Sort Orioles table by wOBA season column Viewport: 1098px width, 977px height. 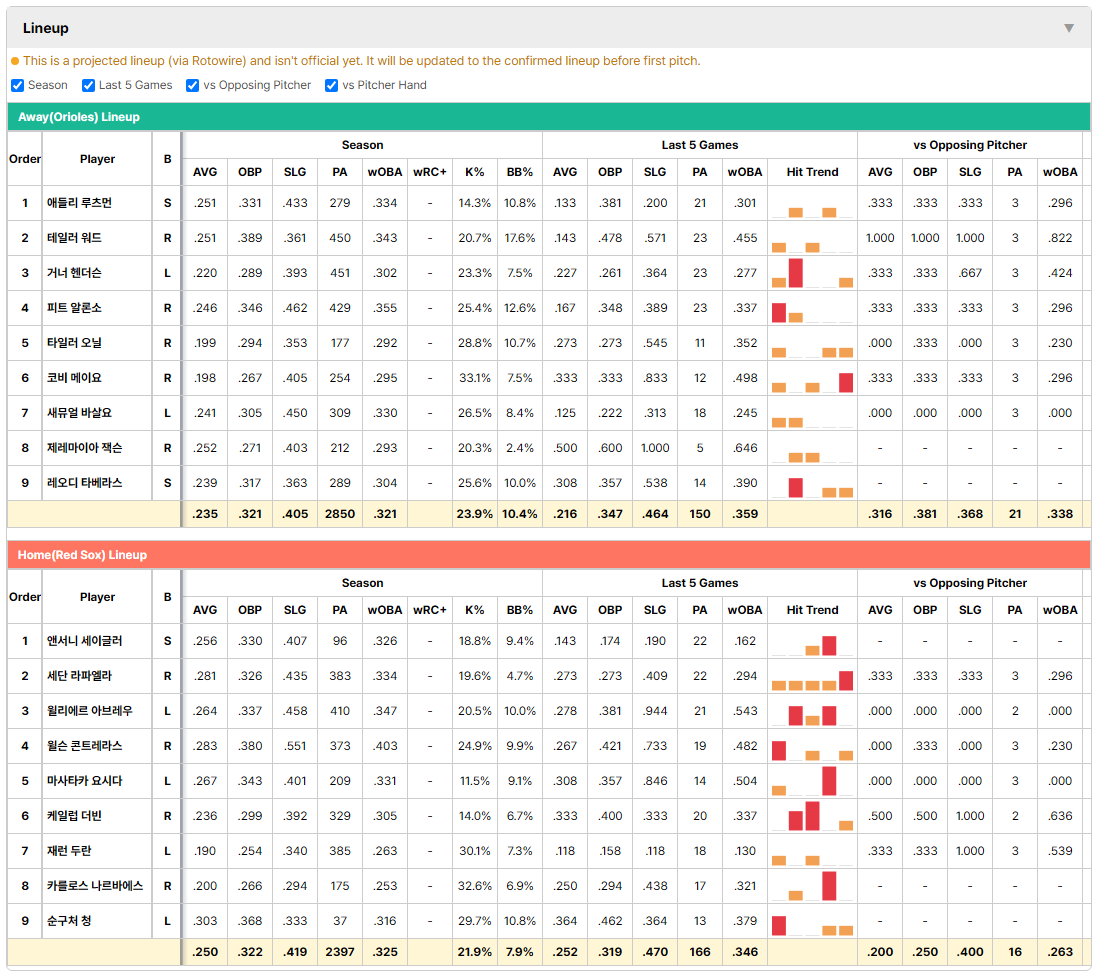[x=384, y=172]
